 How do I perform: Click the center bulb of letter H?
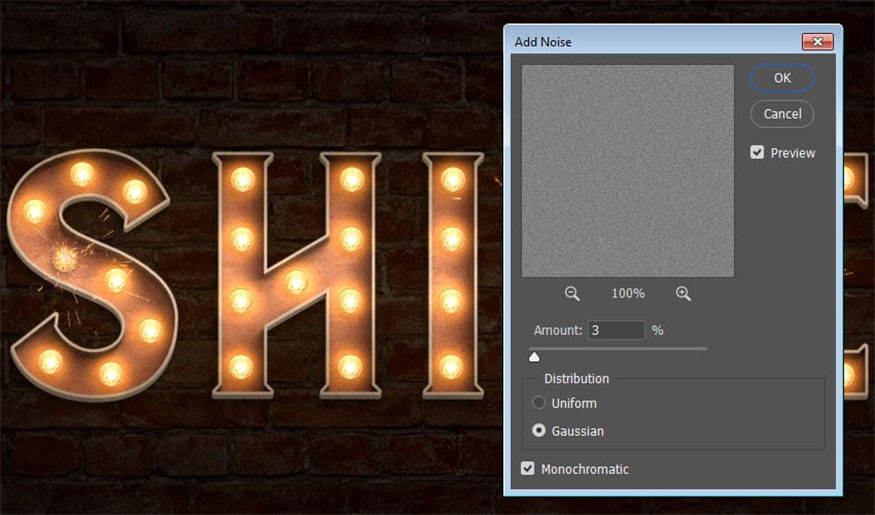point(296,281)
